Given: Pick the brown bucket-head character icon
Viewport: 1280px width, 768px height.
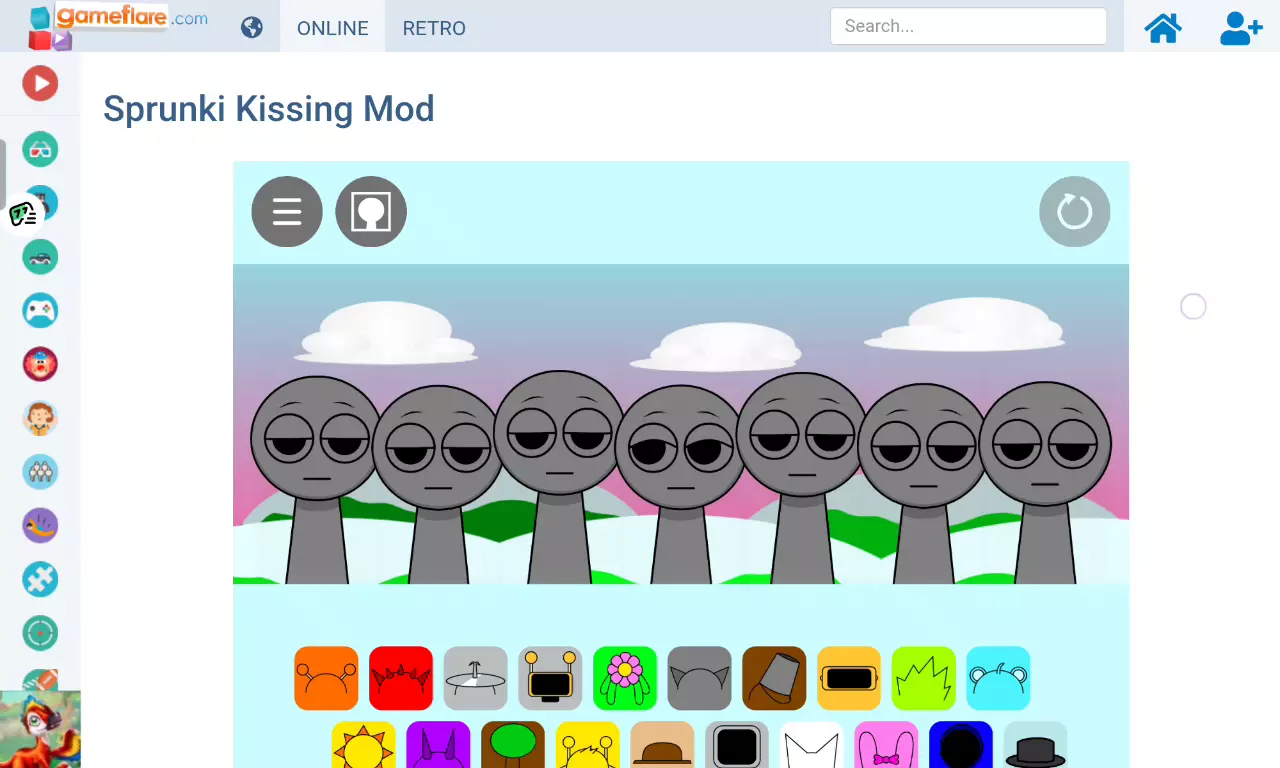Looking at the screenshot, I should pos(774,678).
